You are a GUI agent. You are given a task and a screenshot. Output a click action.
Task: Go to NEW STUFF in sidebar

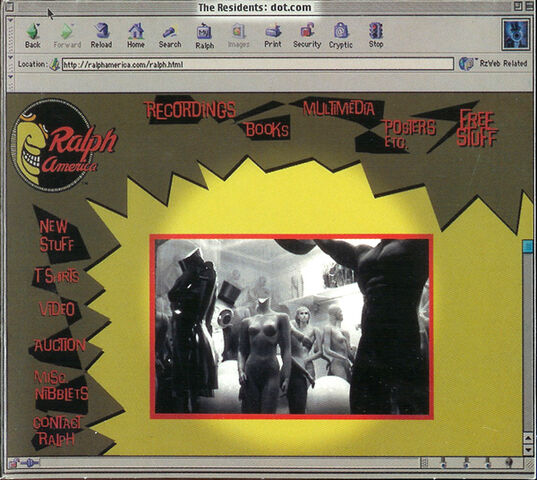[x=57, y=236]
